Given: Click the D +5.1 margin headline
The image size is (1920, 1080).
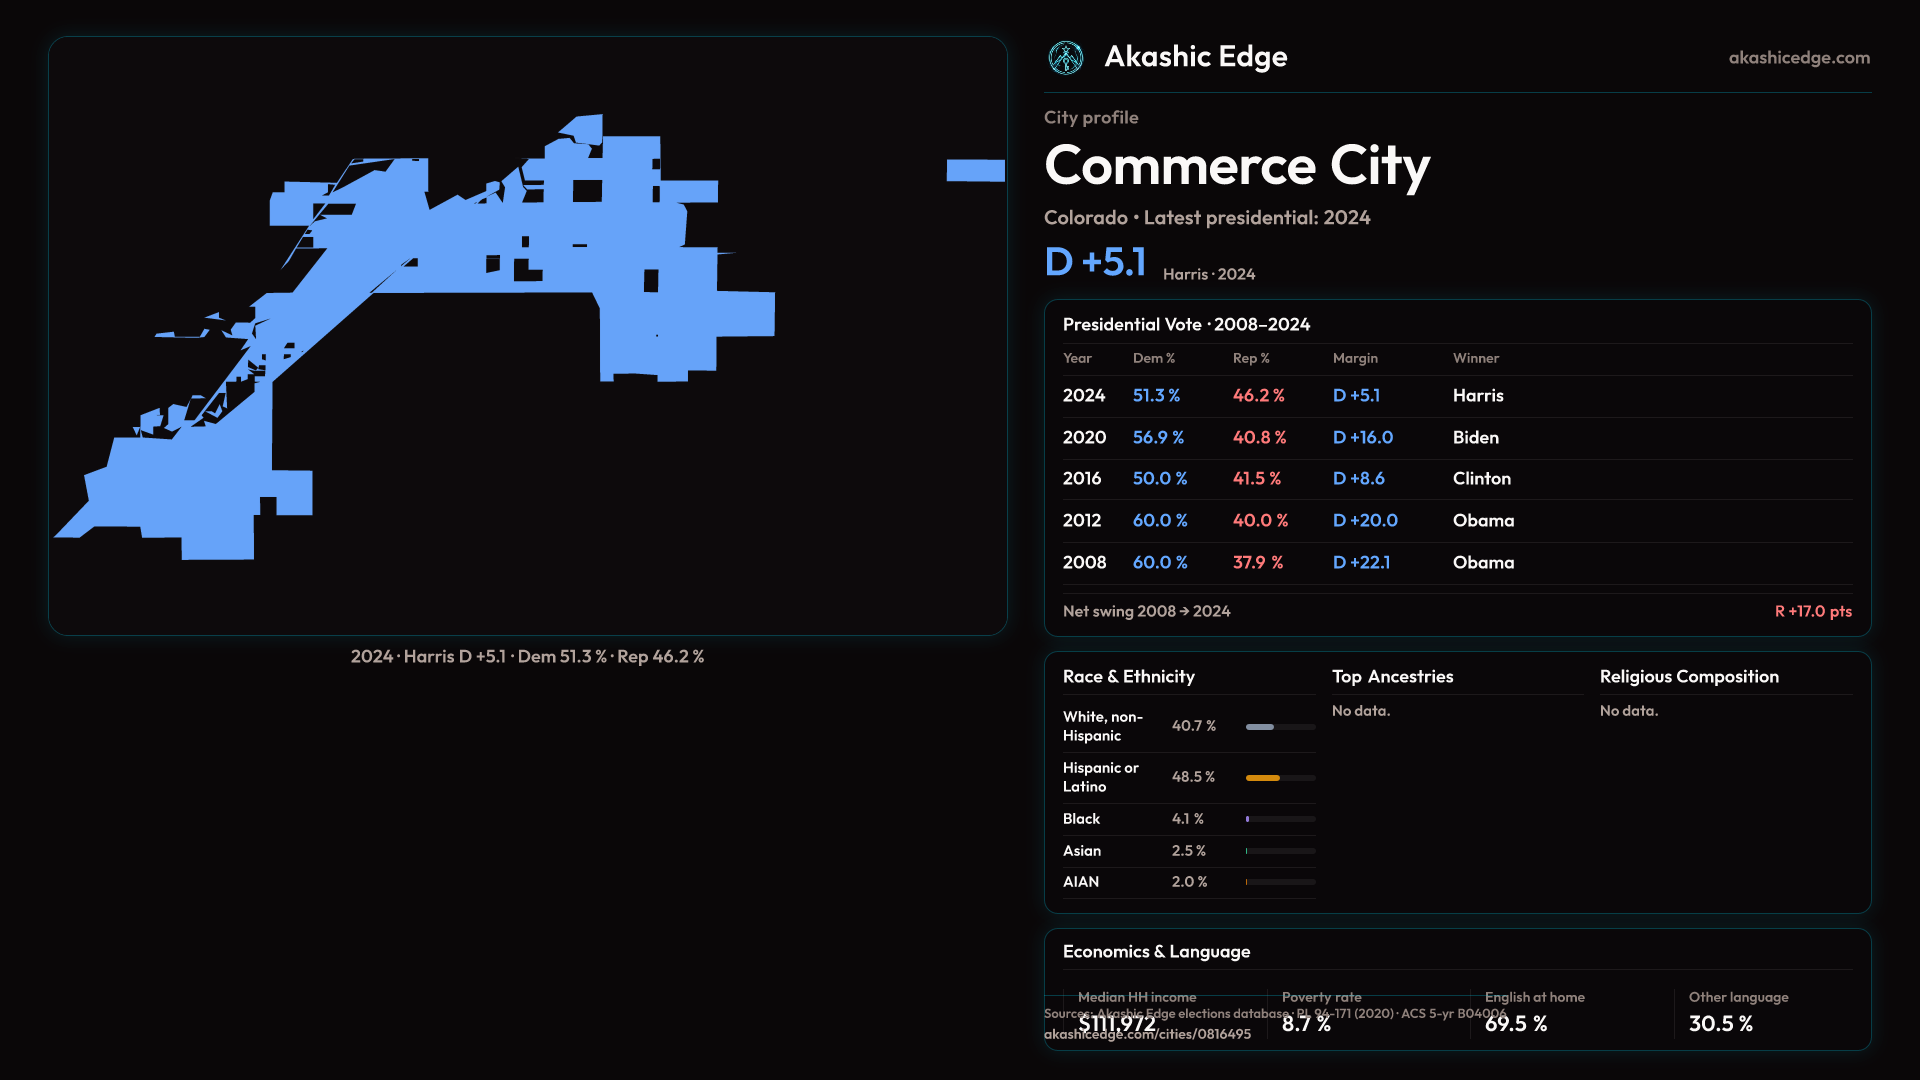Looking at the screenshot, I should pos(1095,262).
